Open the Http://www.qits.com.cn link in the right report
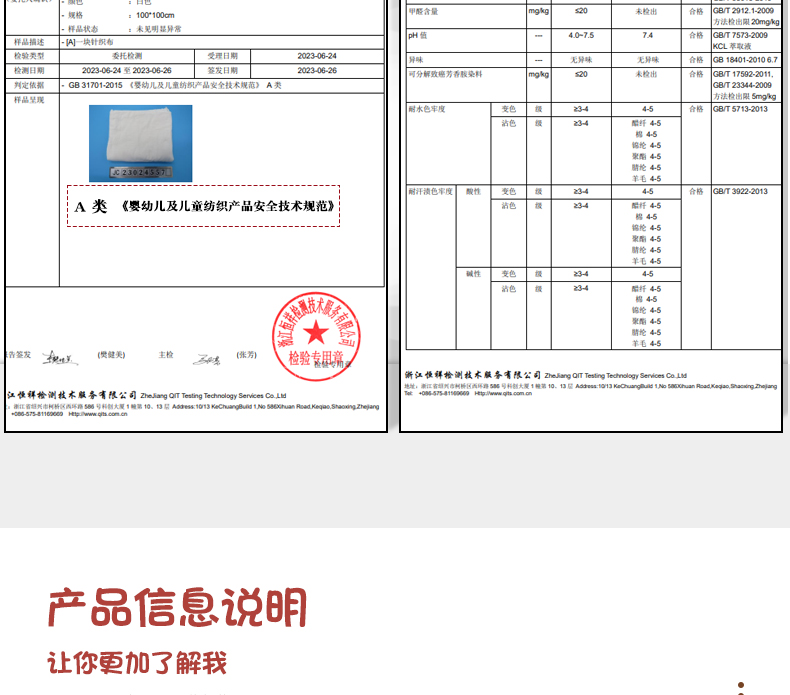This screenshot has height=695, width=790. coord(503,393)
